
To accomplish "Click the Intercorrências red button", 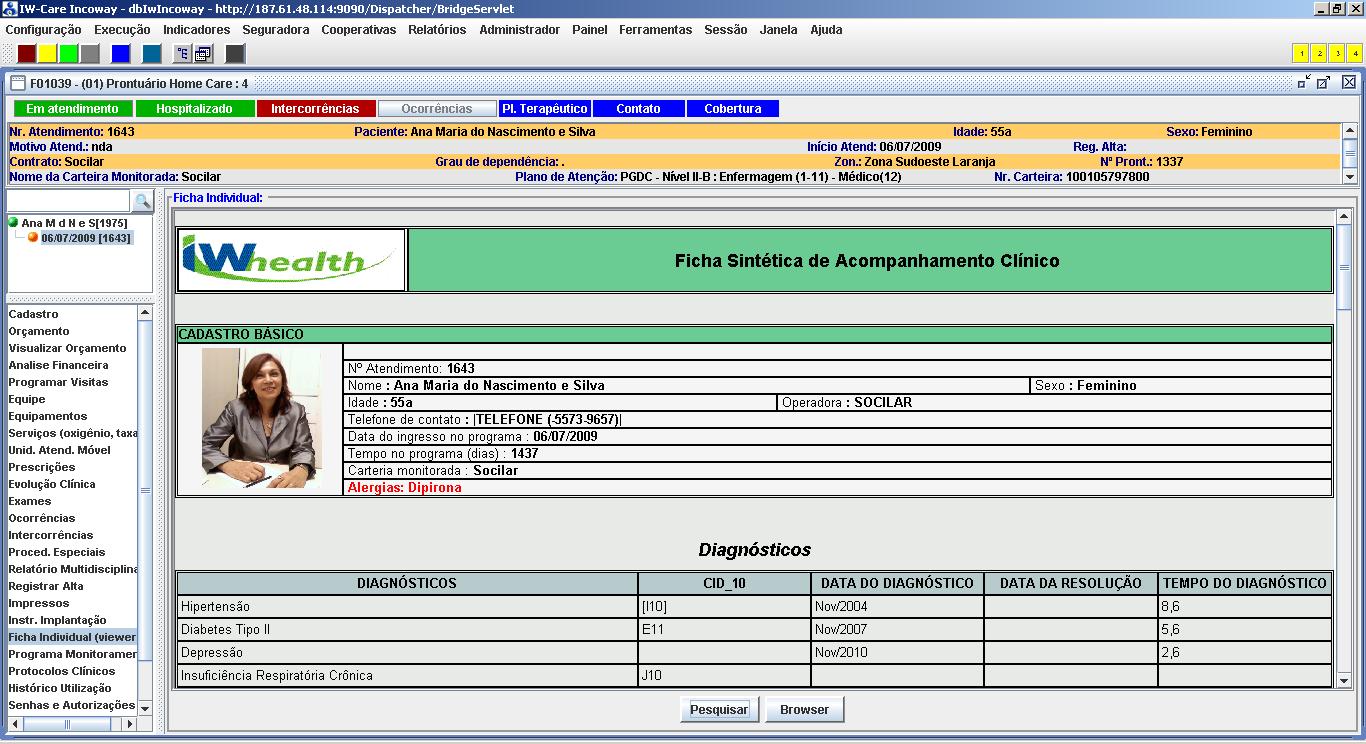I will tap(315, 109).
